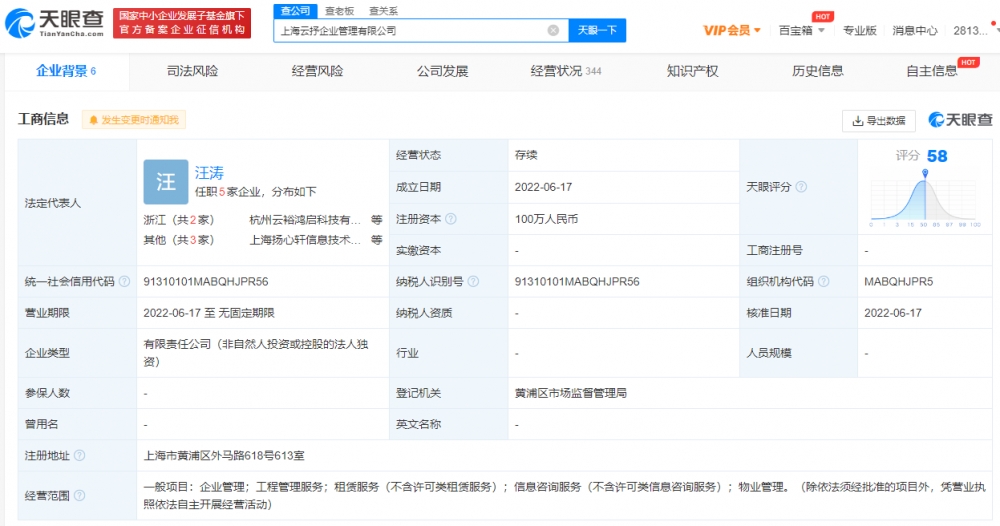
Task: Click the 经营范围 description text
Action: point(564,495)
